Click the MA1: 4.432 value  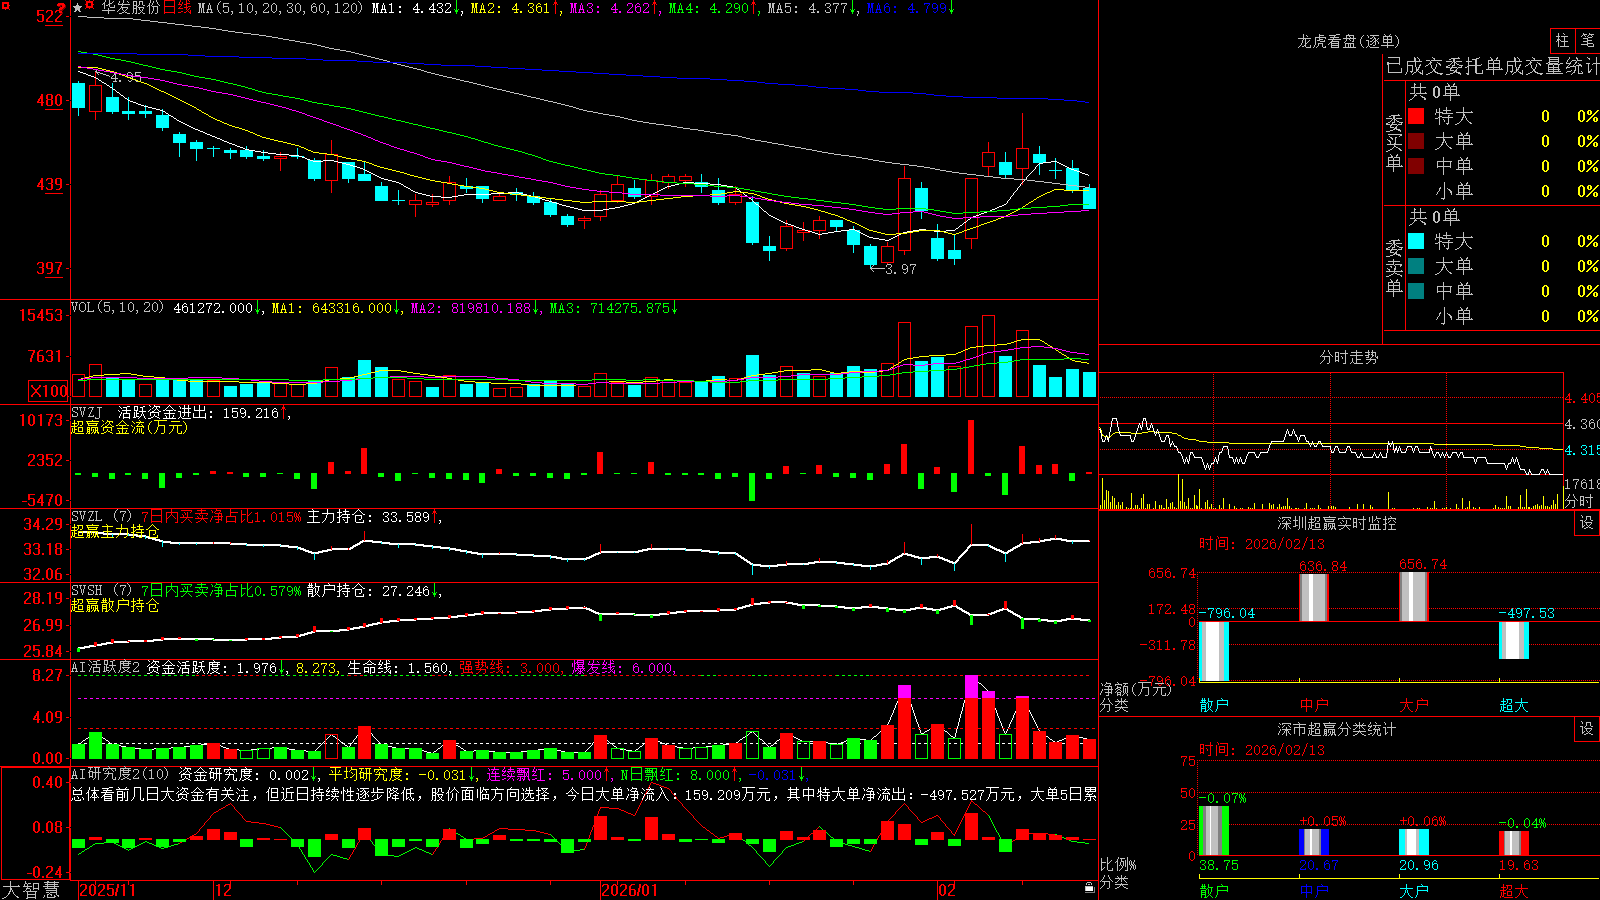tap(415, 8)
